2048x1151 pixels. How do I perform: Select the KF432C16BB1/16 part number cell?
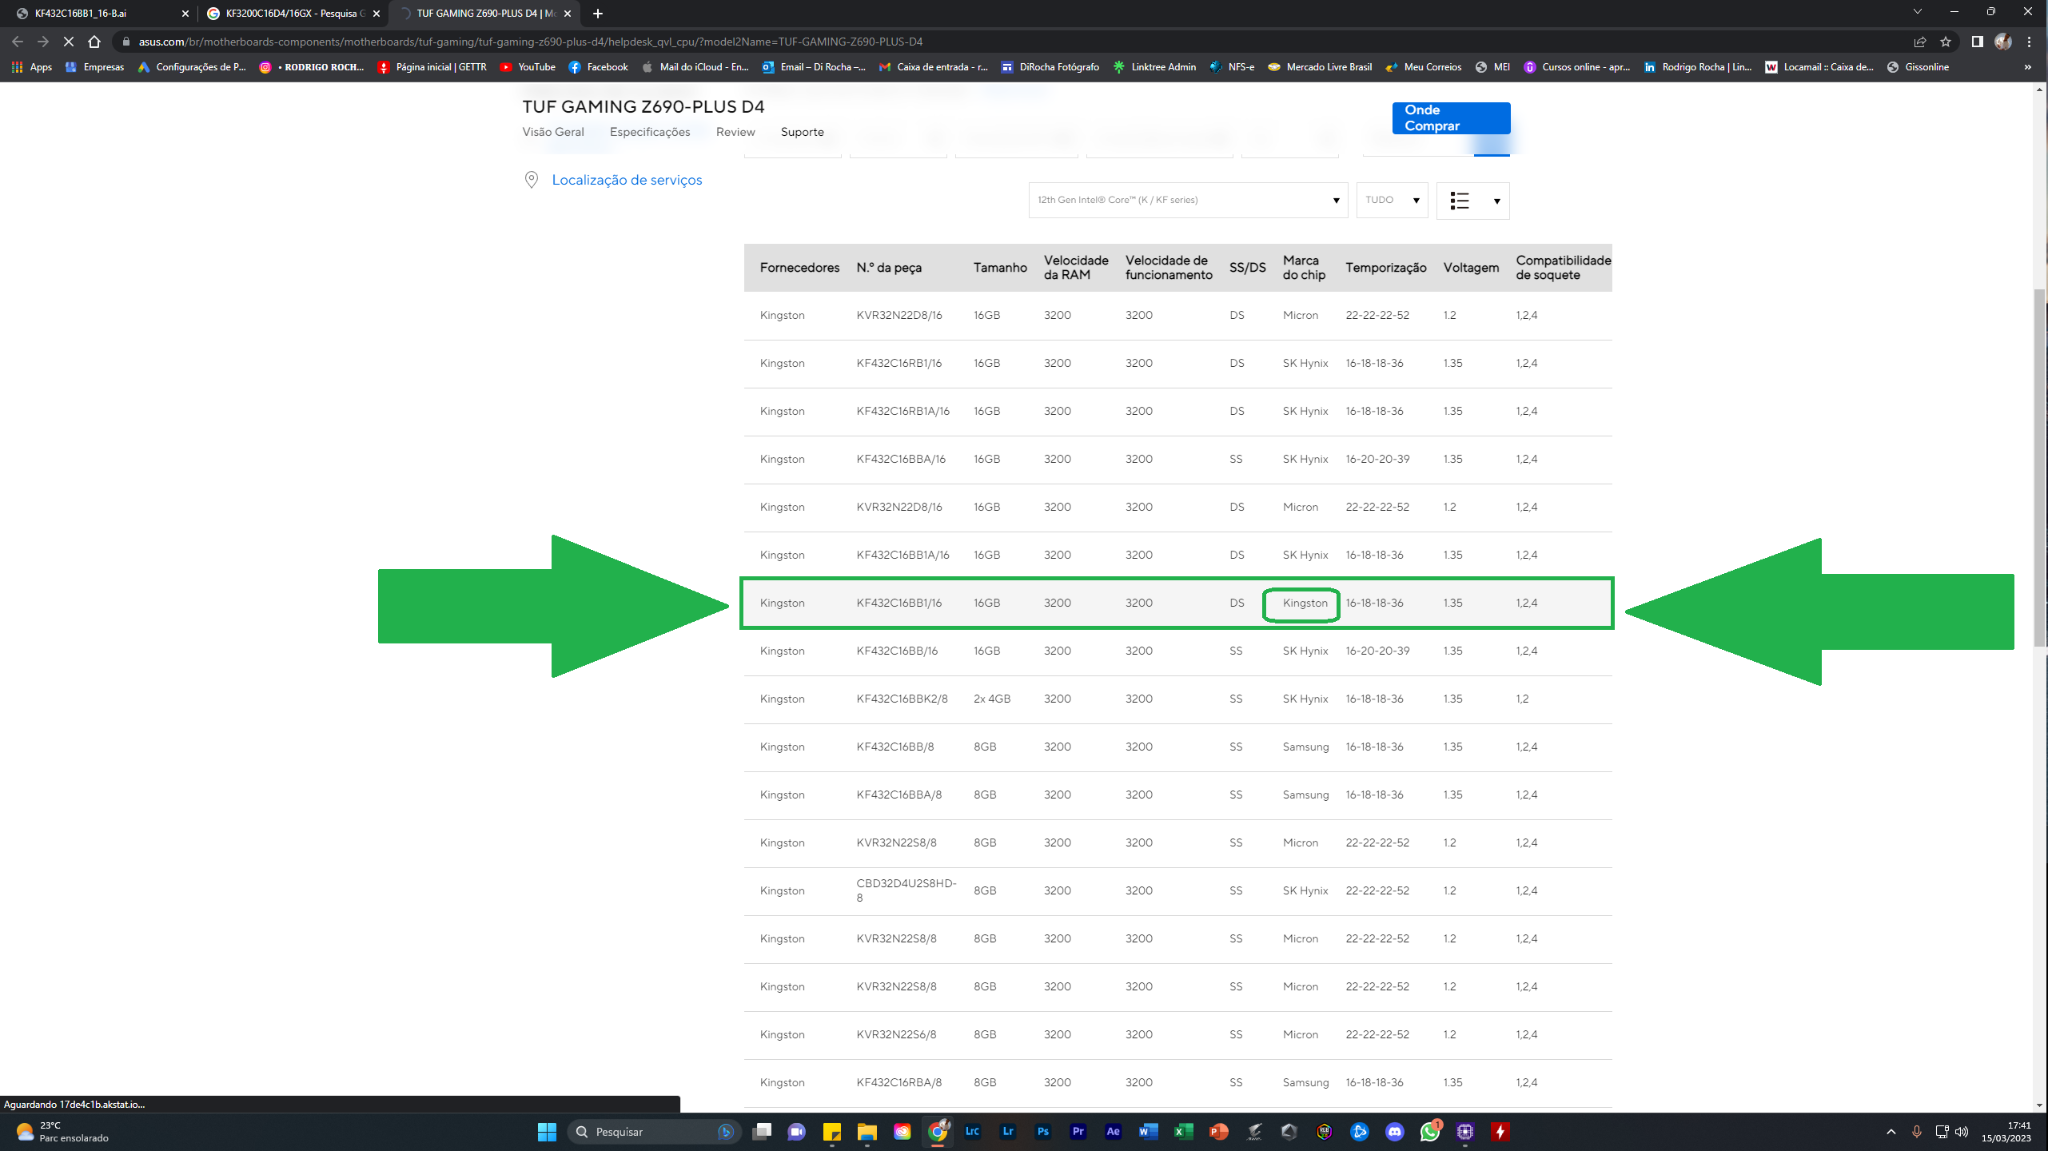click(x=899, y=603)
